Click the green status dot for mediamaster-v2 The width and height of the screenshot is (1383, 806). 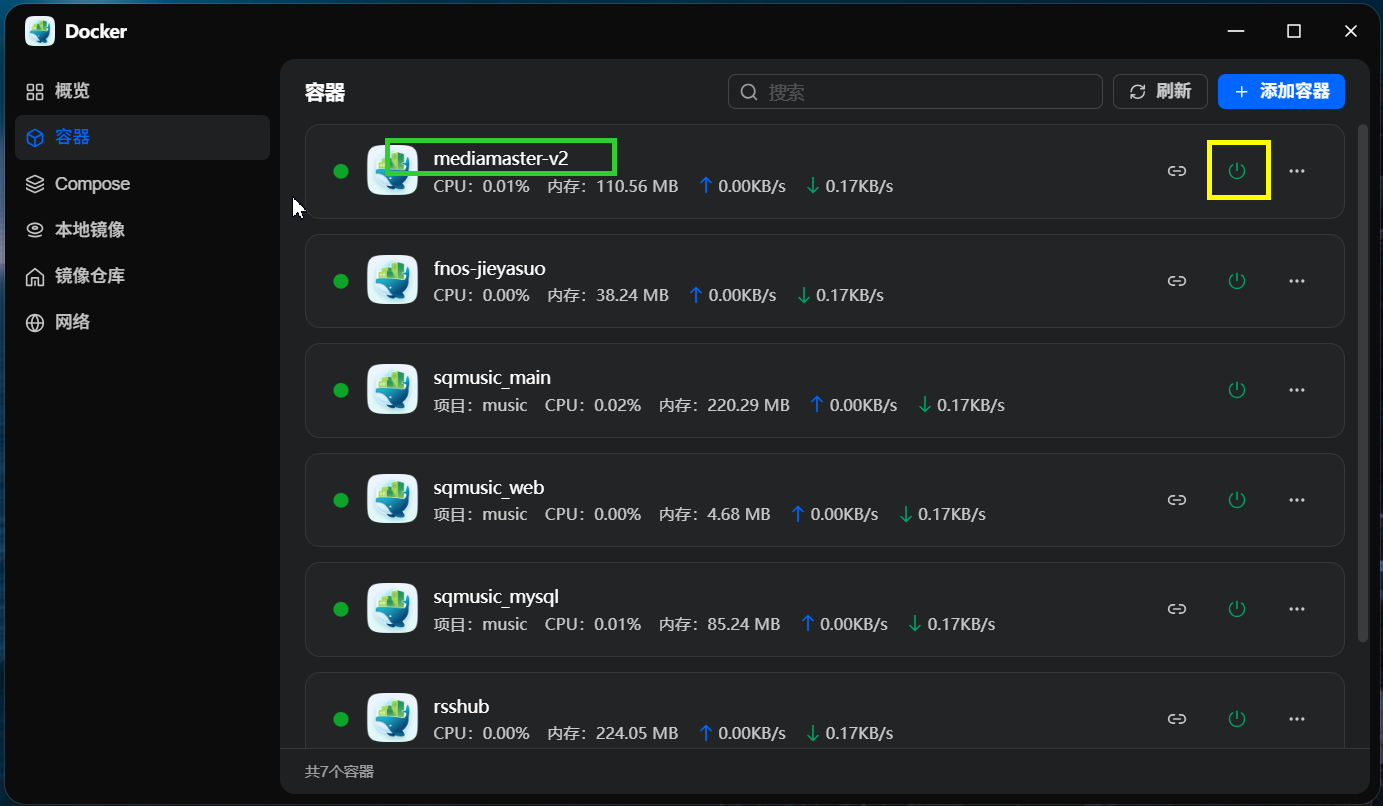341,171
